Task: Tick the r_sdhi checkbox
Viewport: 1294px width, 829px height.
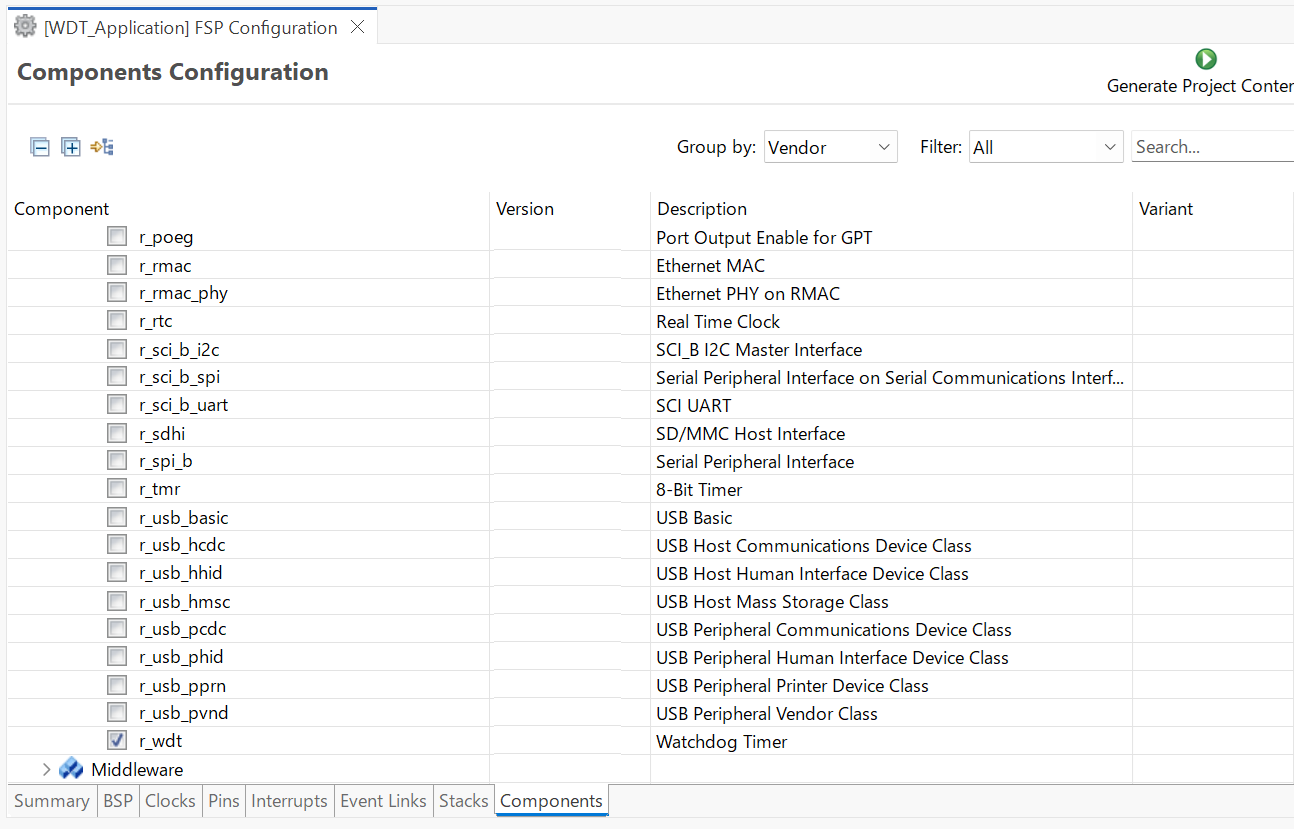Action: point(117,433)
